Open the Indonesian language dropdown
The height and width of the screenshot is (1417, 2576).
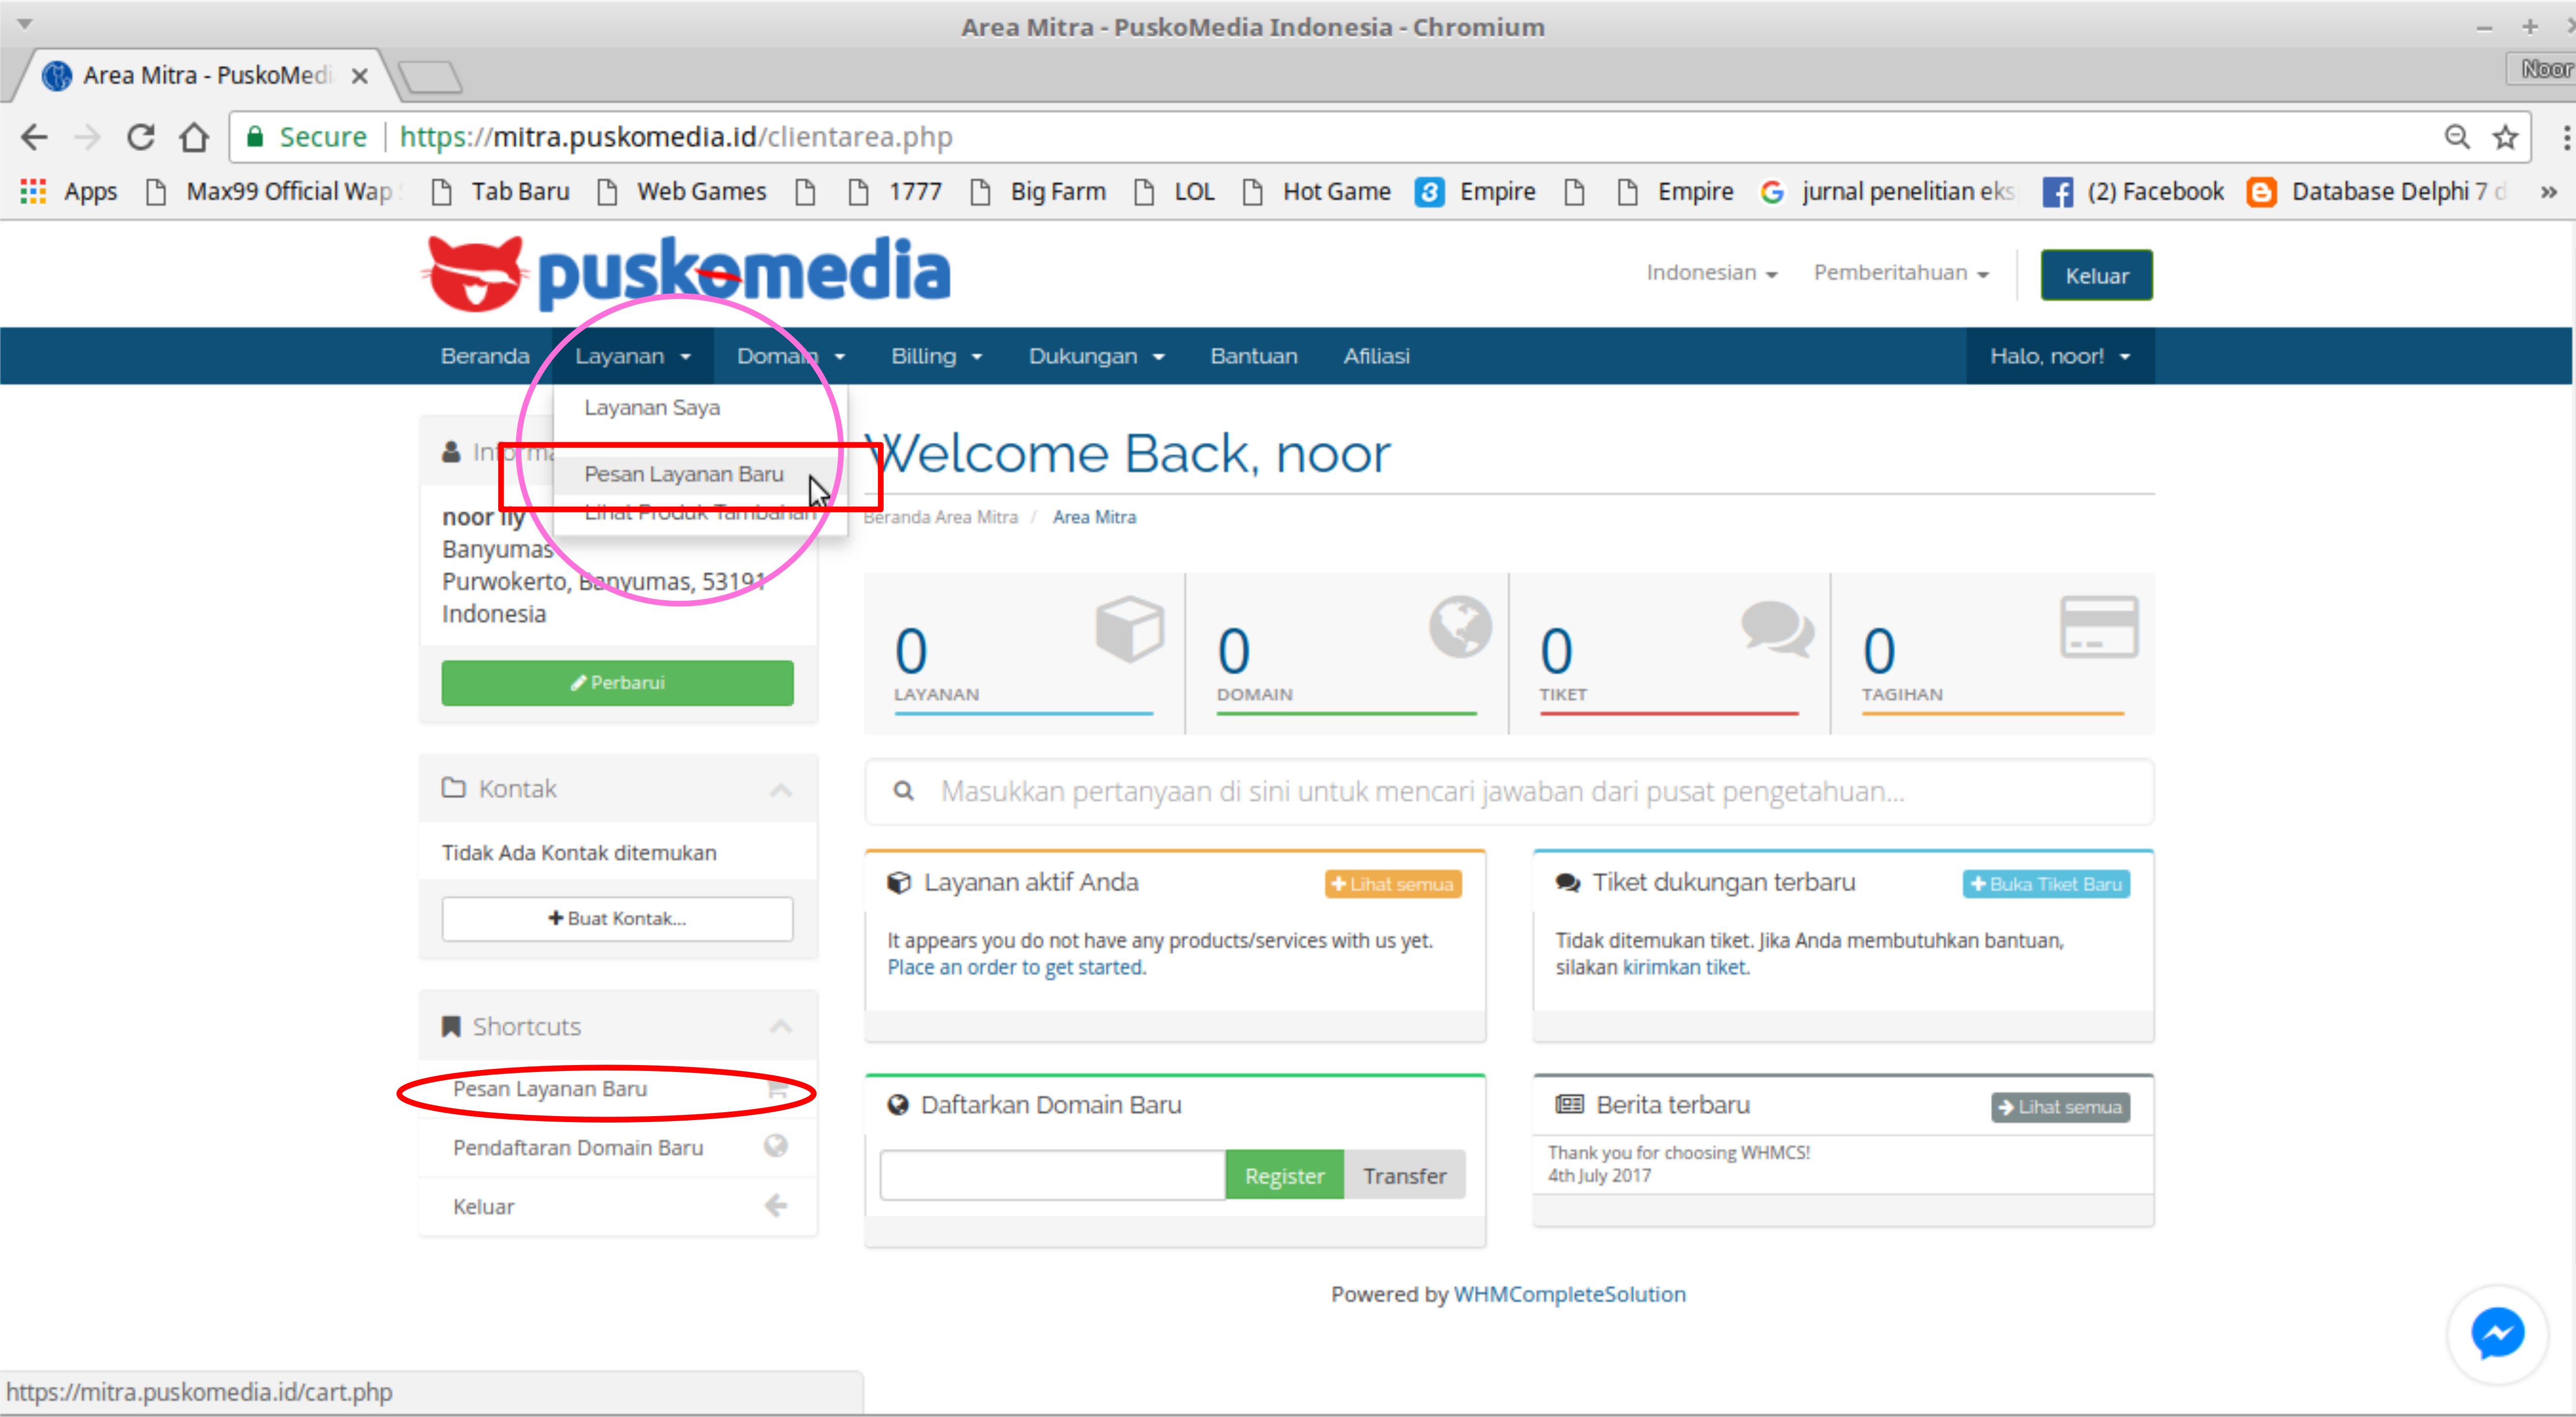point(1711,273)
